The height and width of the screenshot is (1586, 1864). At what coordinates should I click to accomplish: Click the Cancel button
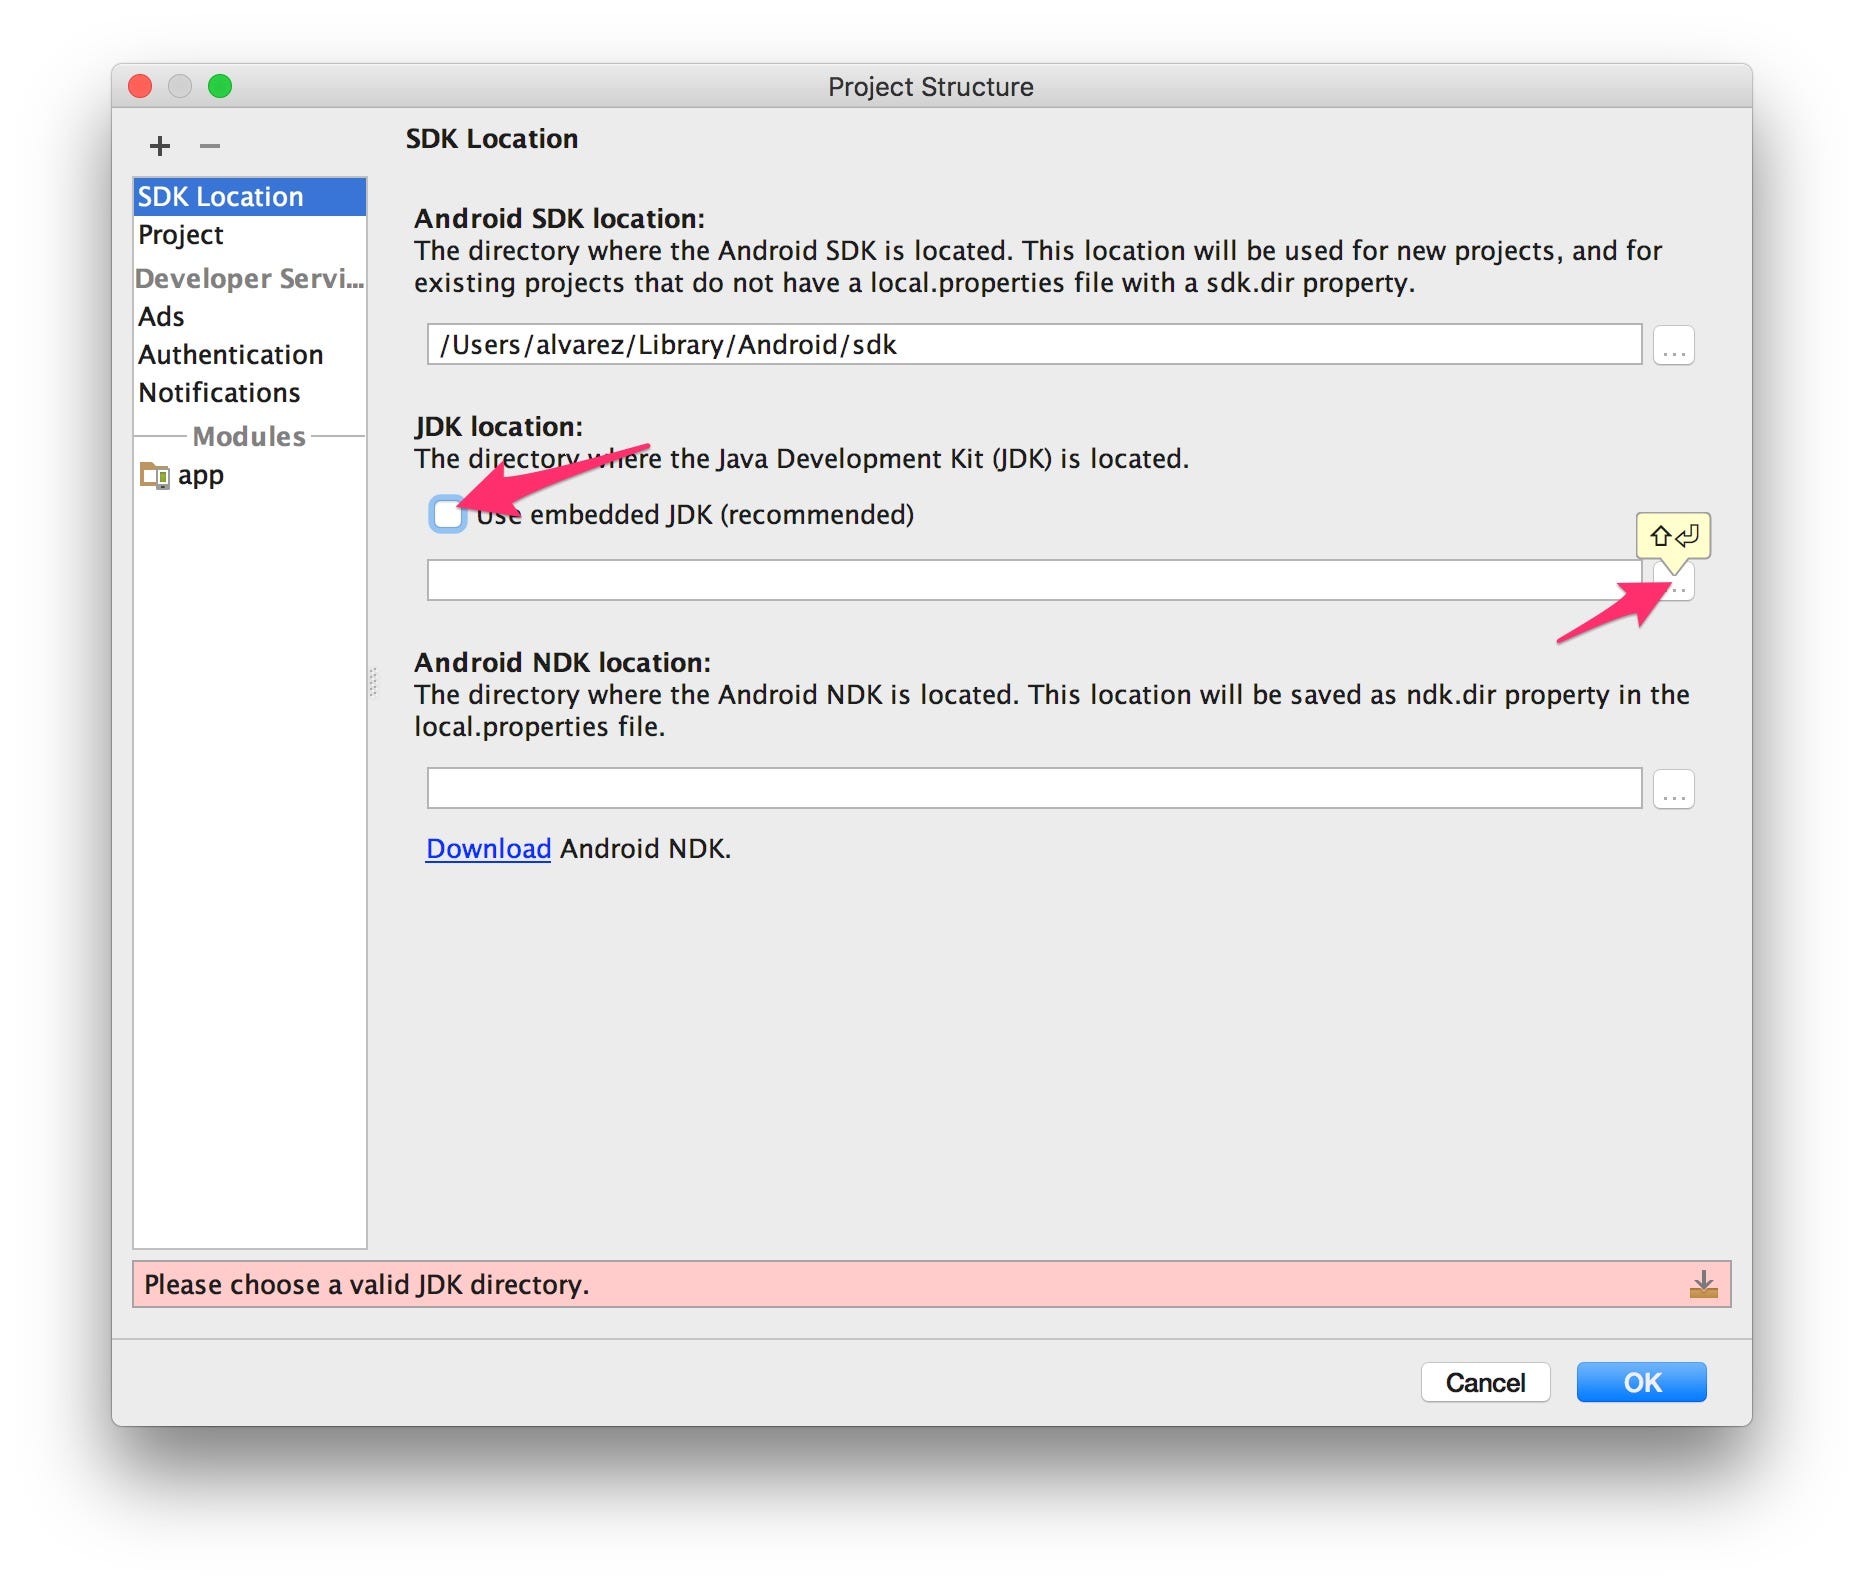tap(1485, 1382)
